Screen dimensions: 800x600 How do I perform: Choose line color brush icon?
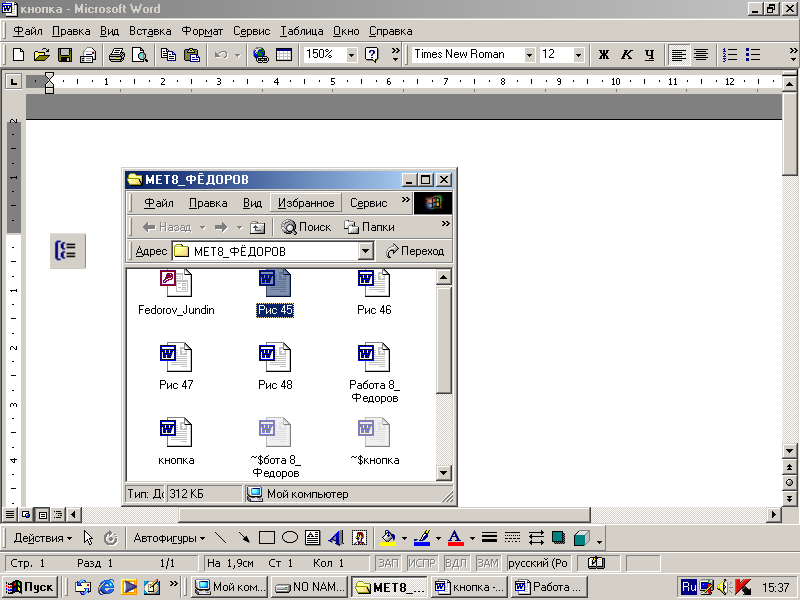point(422,538)
